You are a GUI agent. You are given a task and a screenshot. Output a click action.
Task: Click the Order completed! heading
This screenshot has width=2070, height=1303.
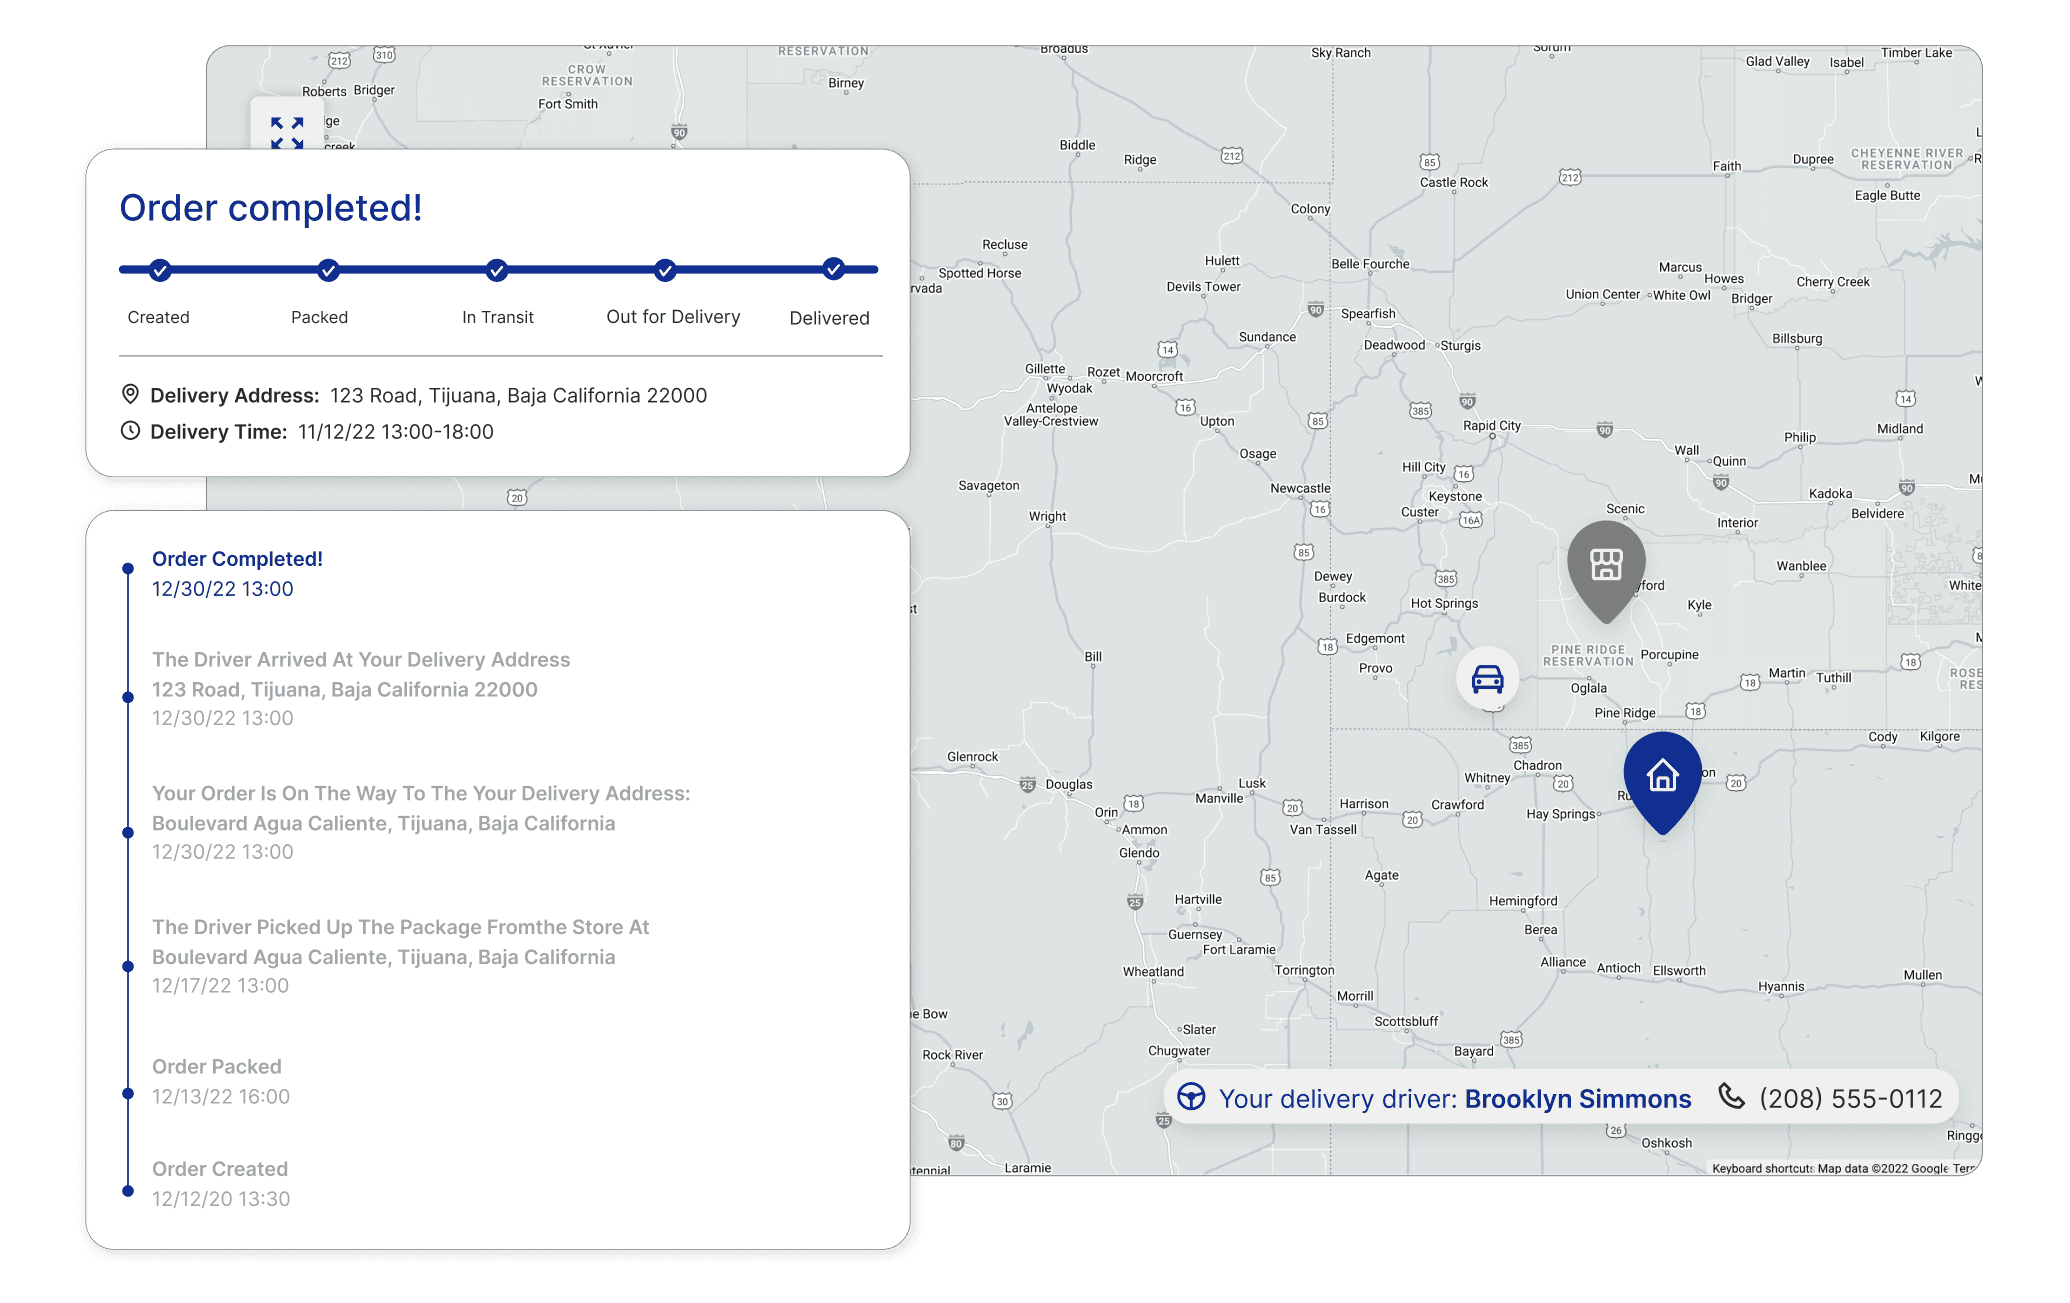(x=271, y=208)
